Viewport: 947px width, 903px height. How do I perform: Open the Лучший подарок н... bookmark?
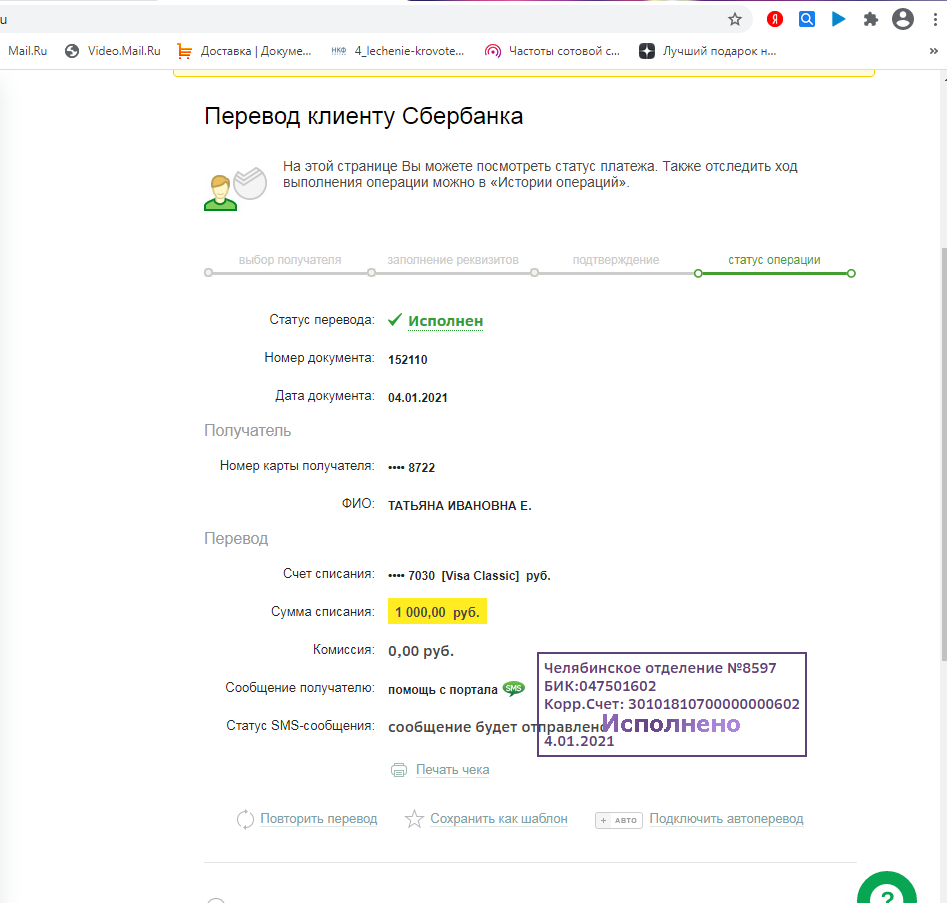[707, 51]
